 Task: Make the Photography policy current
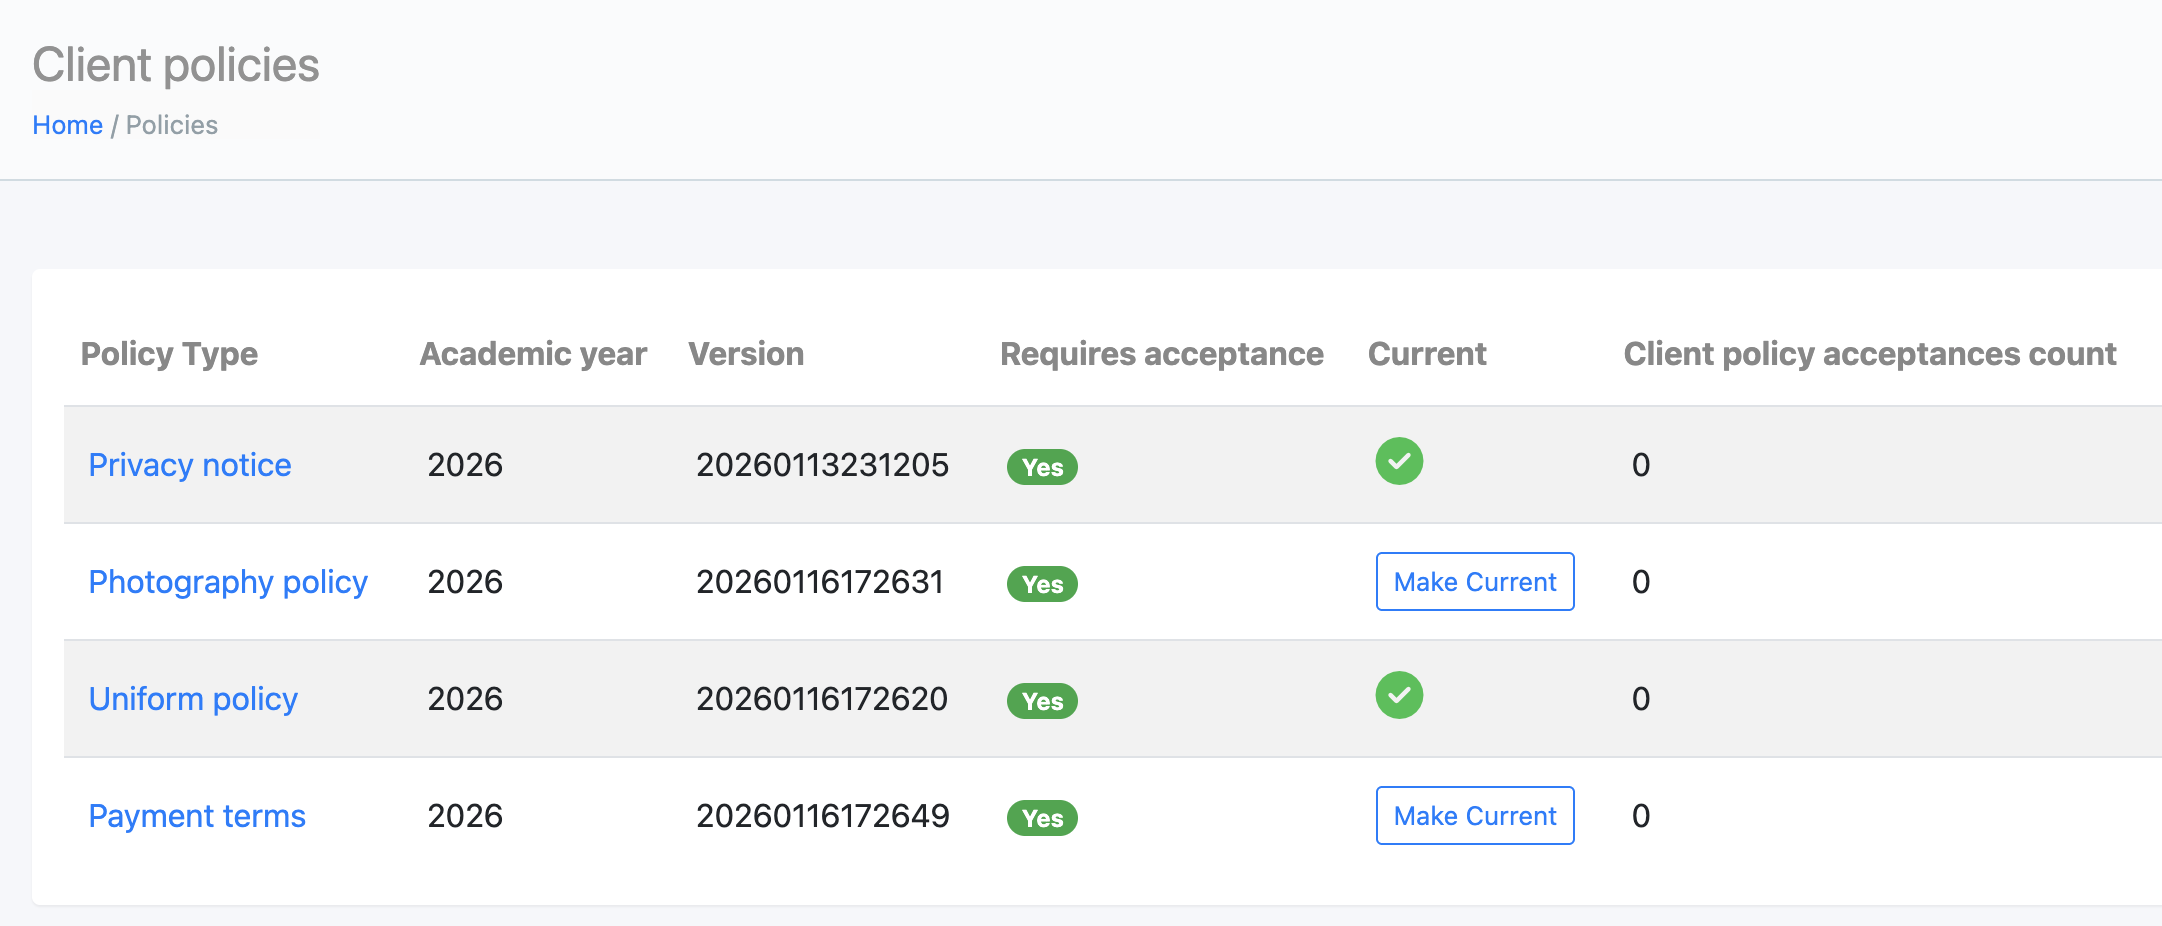tap(1475, 582)
